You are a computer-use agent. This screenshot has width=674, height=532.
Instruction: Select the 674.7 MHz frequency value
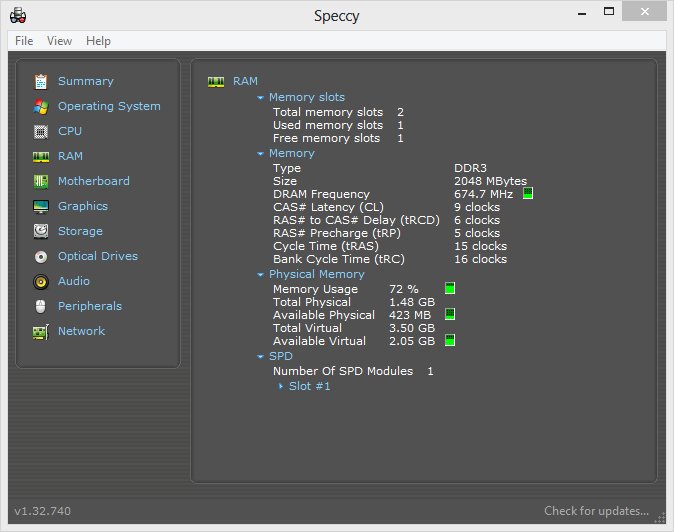point(484,194)
